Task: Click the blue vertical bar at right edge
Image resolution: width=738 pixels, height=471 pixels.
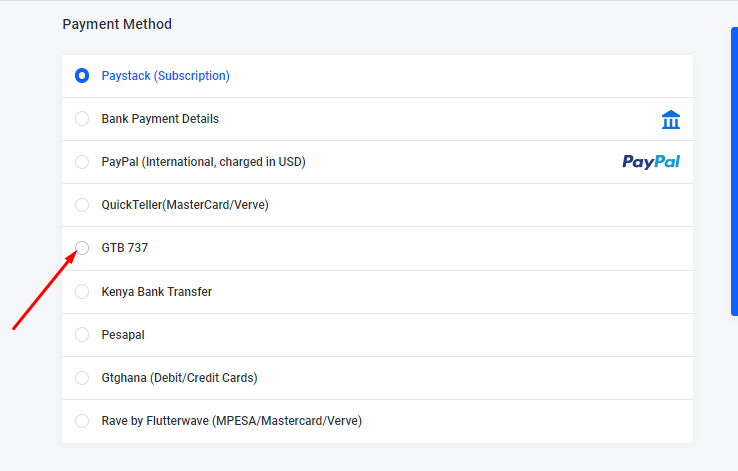Action: [734, 171]
